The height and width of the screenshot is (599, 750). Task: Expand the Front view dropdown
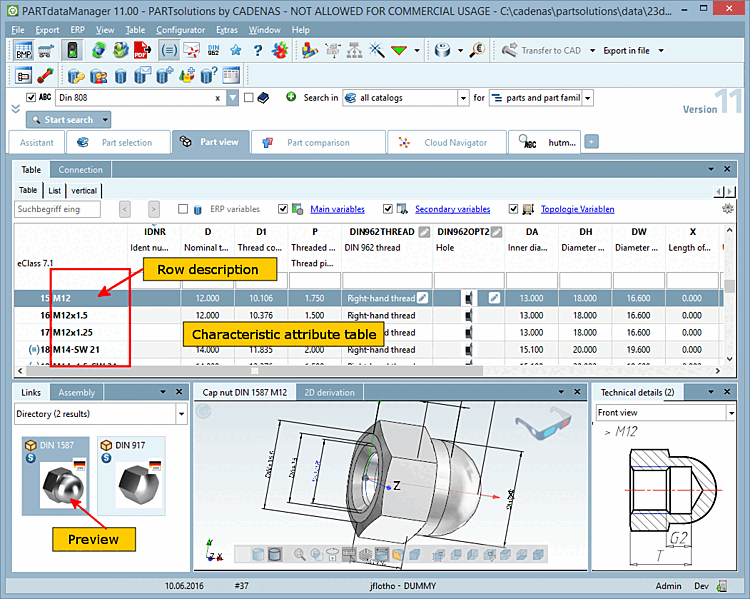pyautogui.click(x=731, y=412)
